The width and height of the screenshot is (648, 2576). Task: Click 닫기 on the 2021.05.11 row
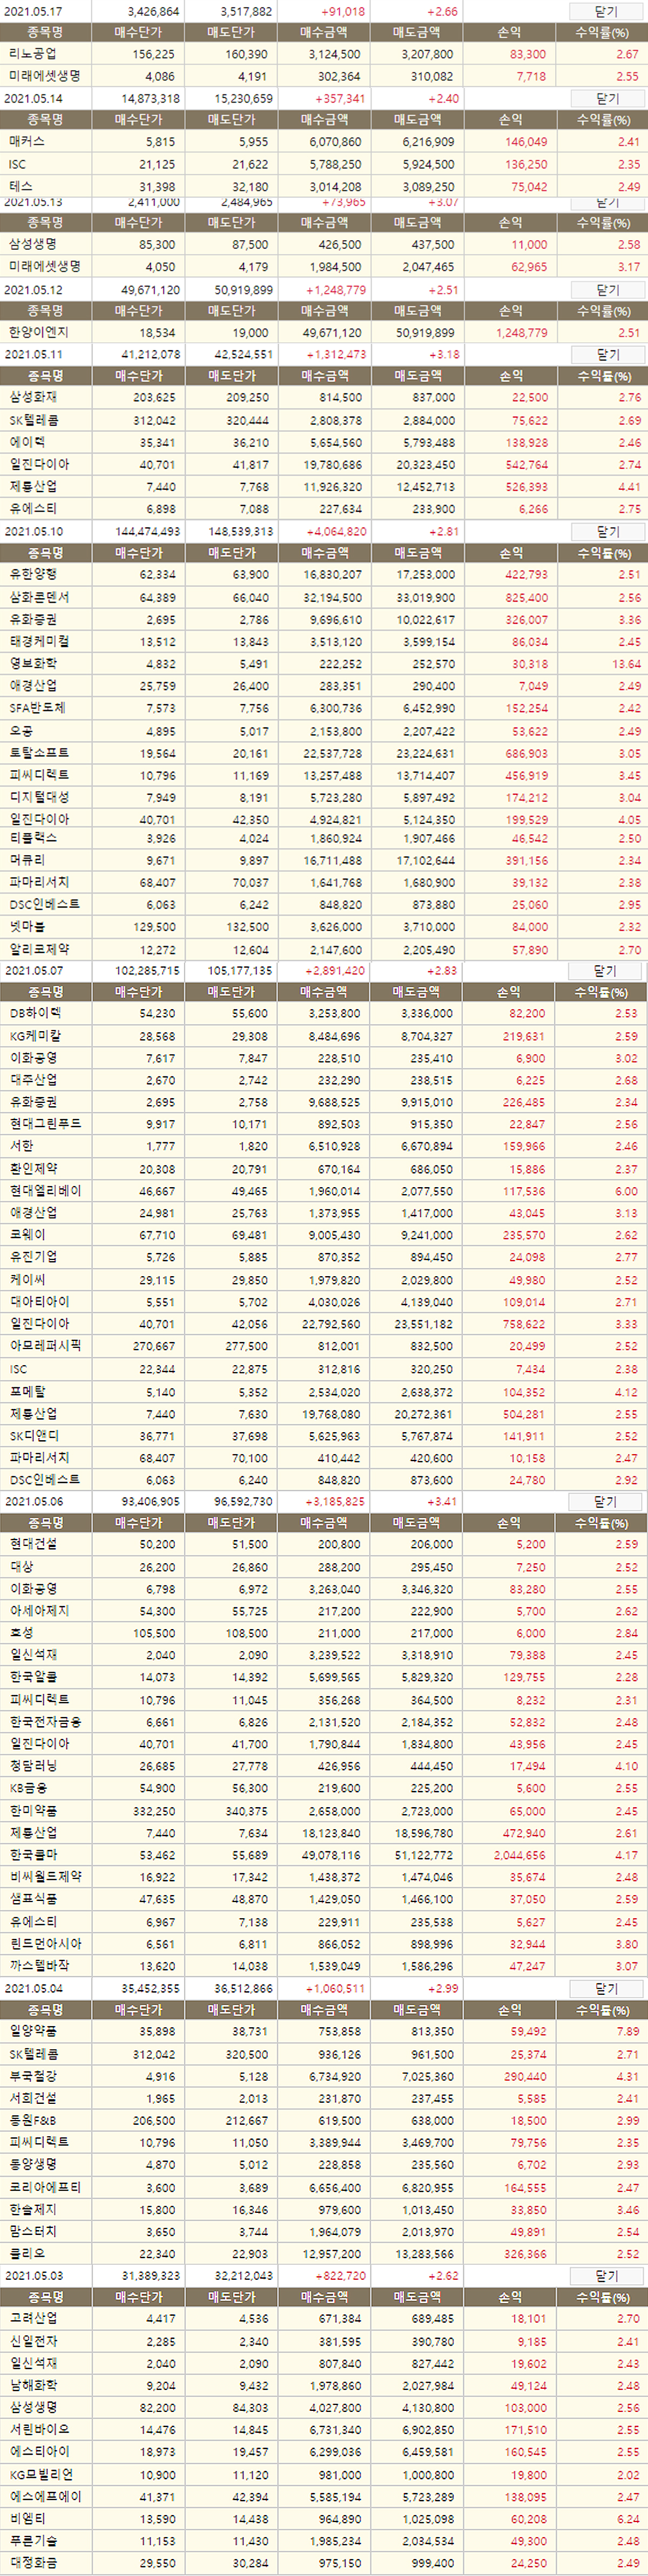point(606,354)
